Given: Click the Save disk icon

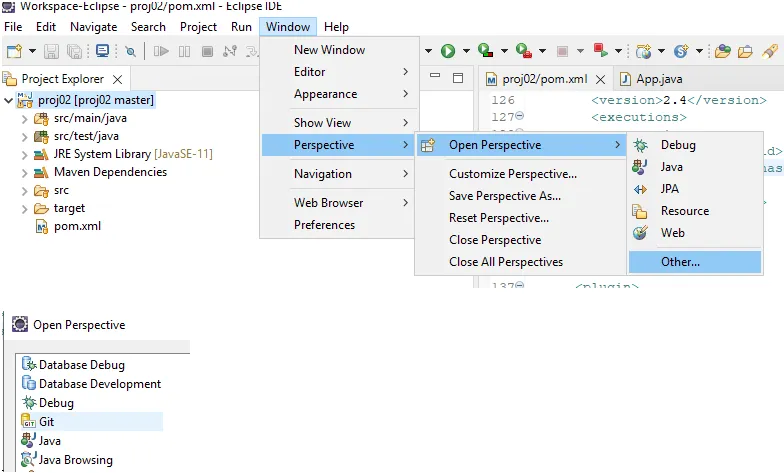Looking at the screenshot, I should tap(52, 51).
